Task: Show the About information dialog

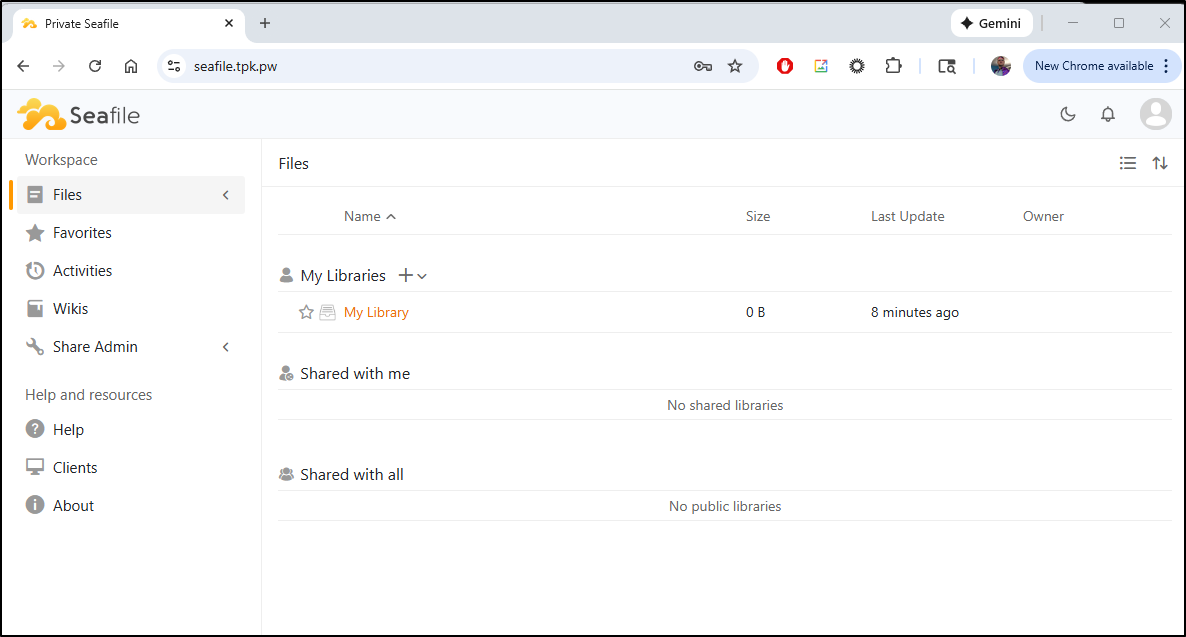Action: tap(73, 506)
